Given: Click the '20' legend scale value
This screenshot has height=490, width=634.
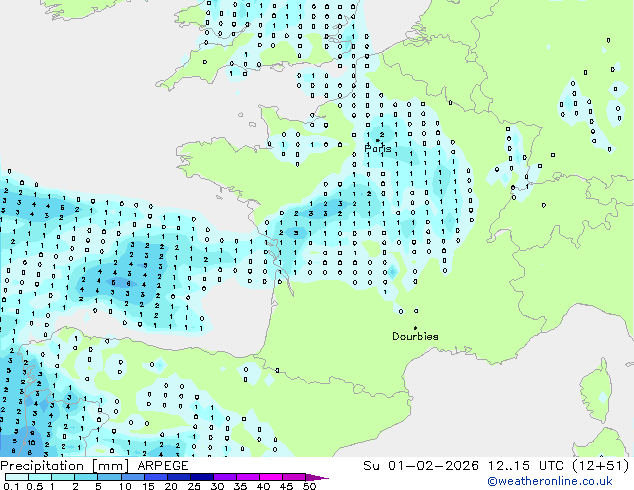Looking at the screenshot, I should (x=171, y=486).
